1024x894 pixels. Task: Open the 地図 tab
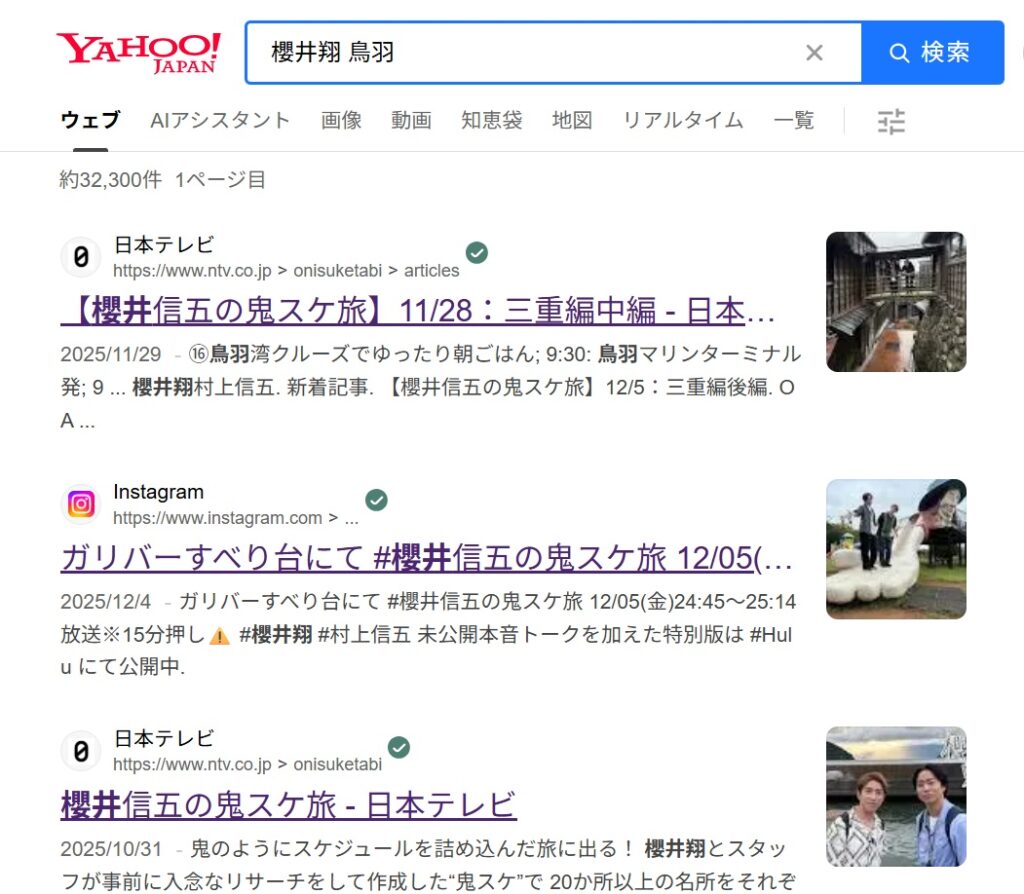tap(572, 121)
